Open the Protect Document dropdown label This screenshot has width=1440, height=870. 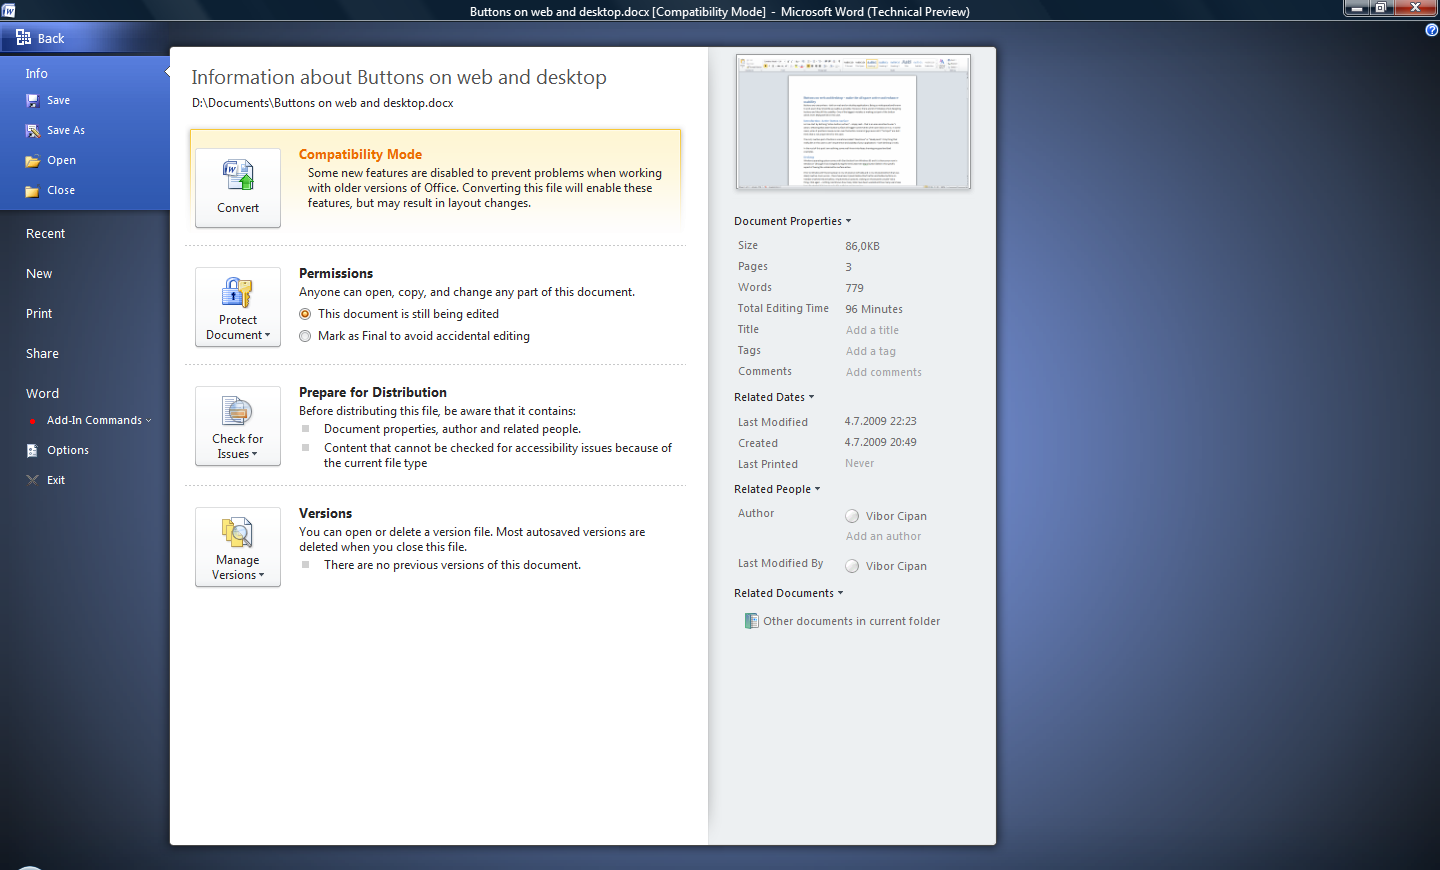click(x=238, y=328)
